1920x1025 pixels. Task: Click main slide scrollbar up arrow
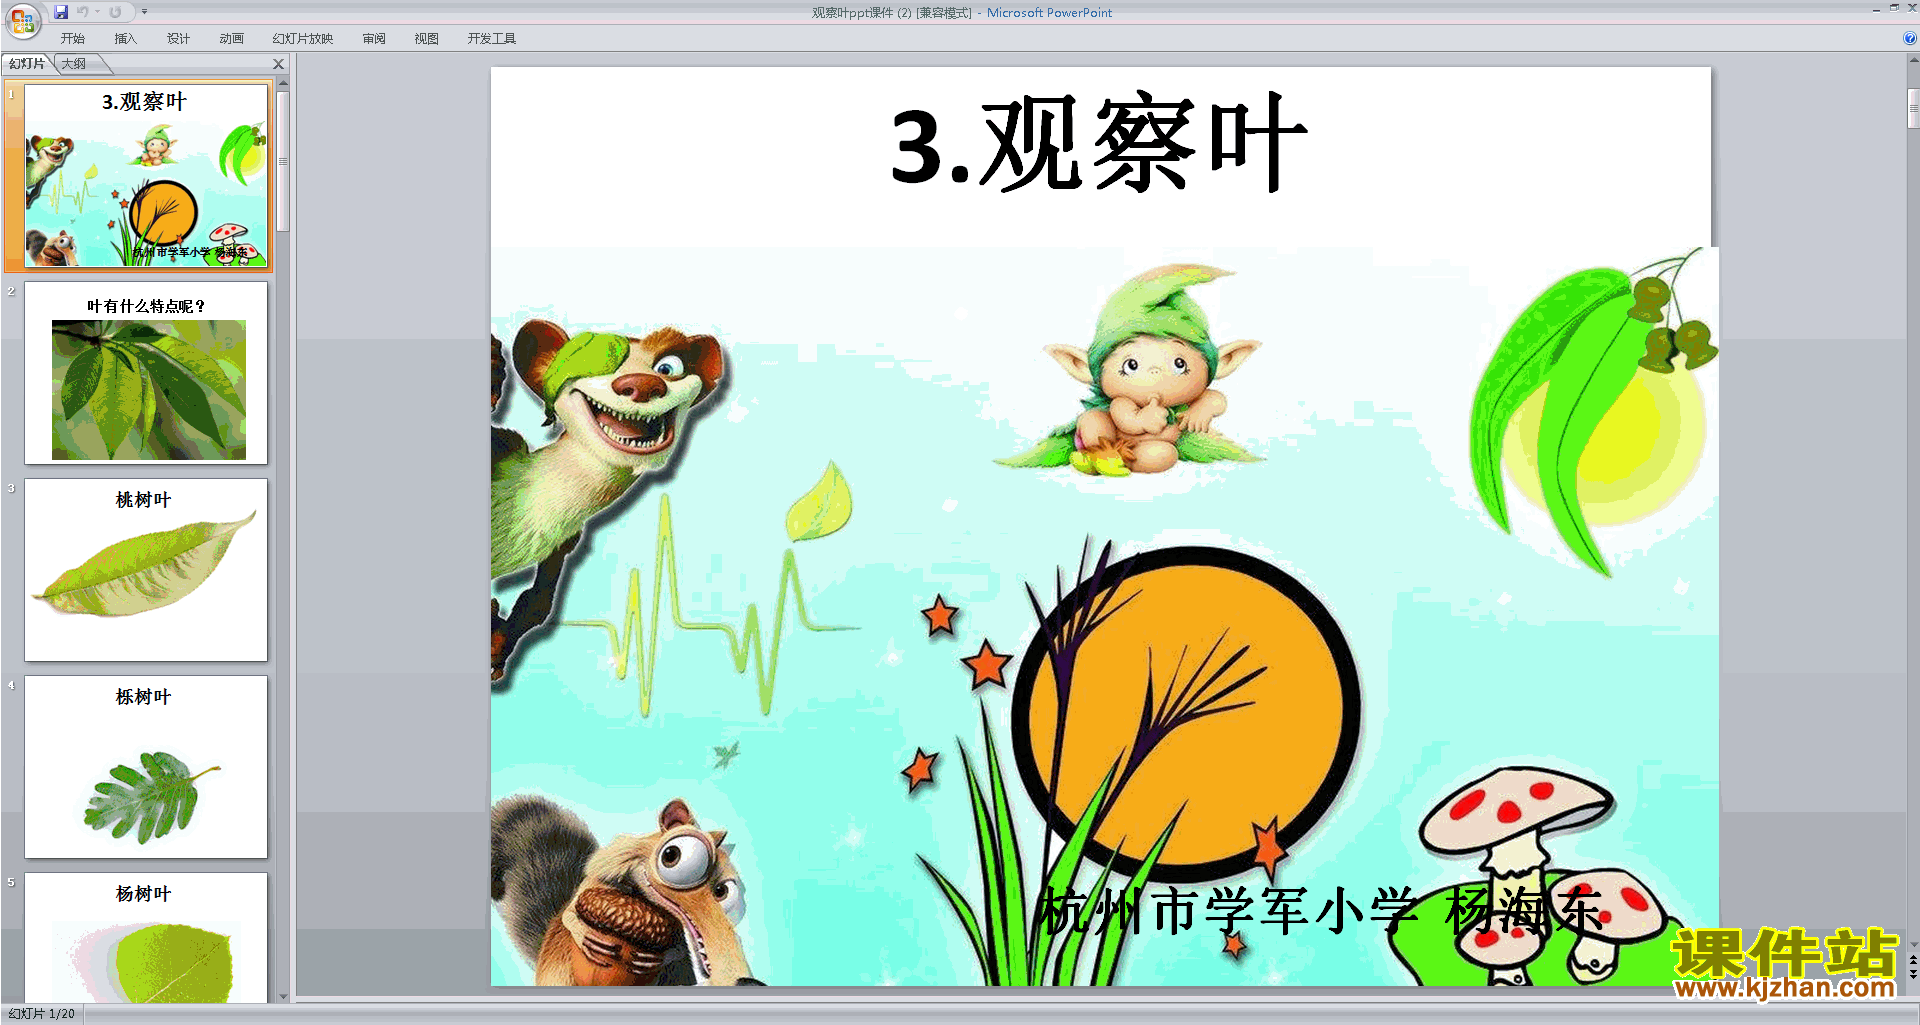click(1913, 60)
